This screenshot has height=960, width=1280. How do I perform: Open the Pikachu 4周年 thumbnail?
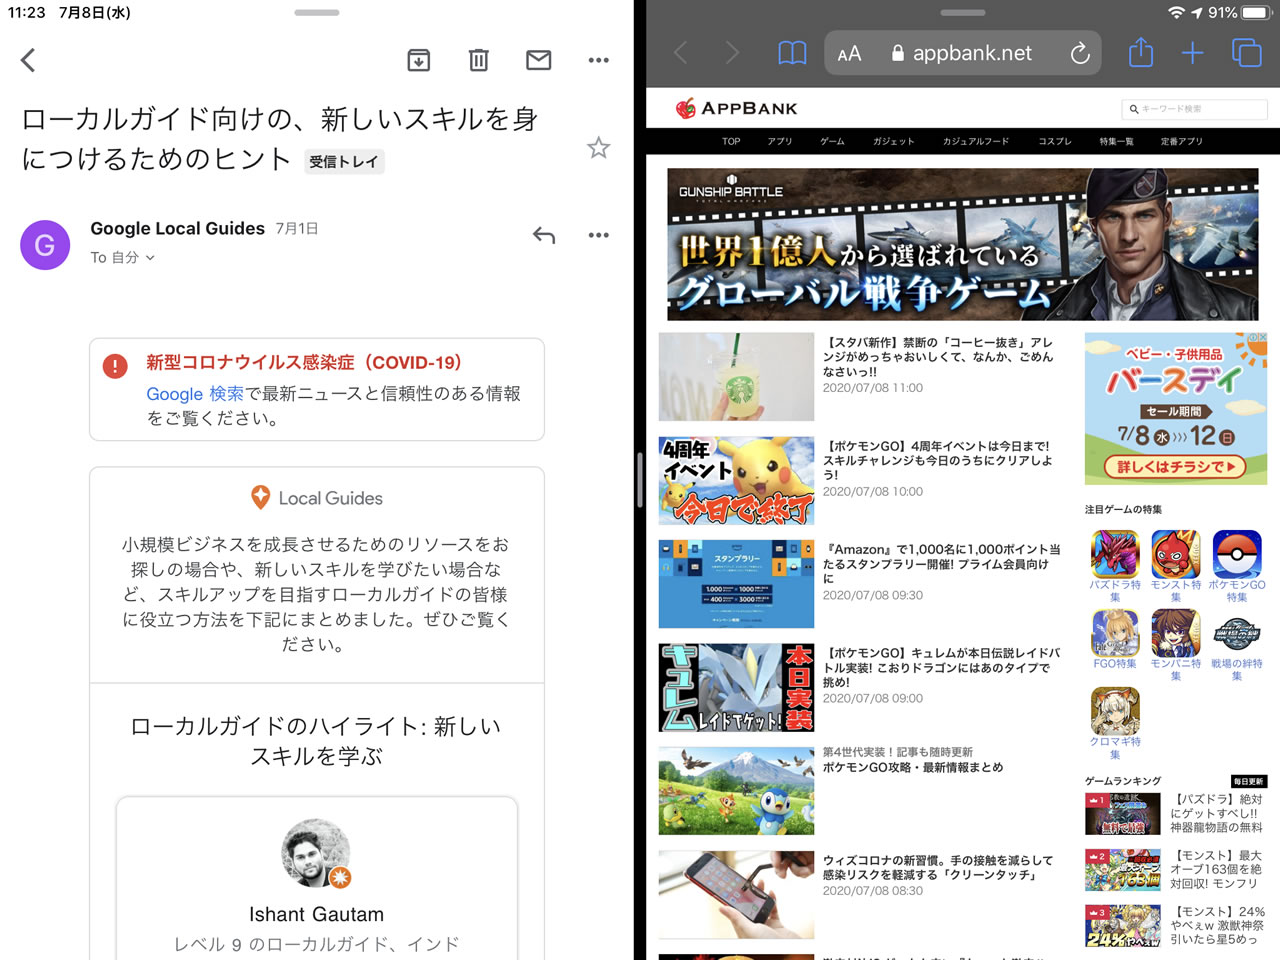(736, 480)
